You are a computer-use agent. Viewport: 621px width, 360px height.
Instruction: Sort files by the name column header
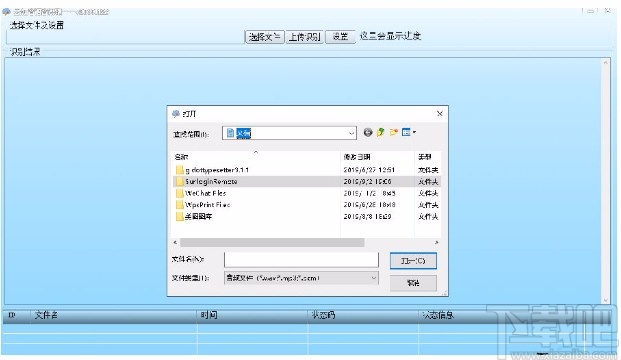(256, 157)
